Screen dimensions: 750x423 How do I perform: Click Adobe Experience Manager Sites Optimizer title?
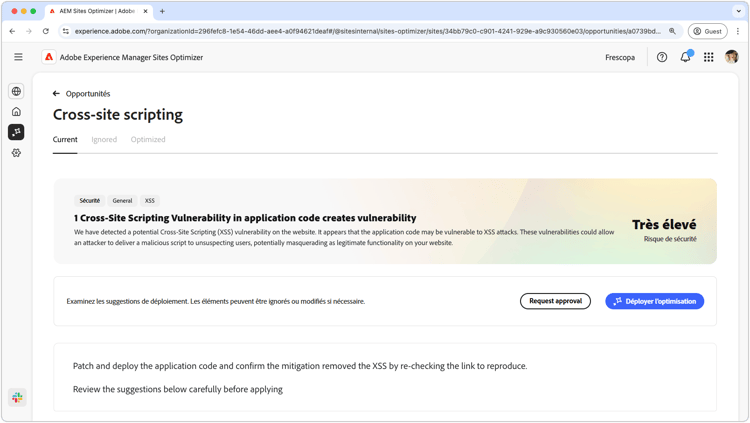131,57
